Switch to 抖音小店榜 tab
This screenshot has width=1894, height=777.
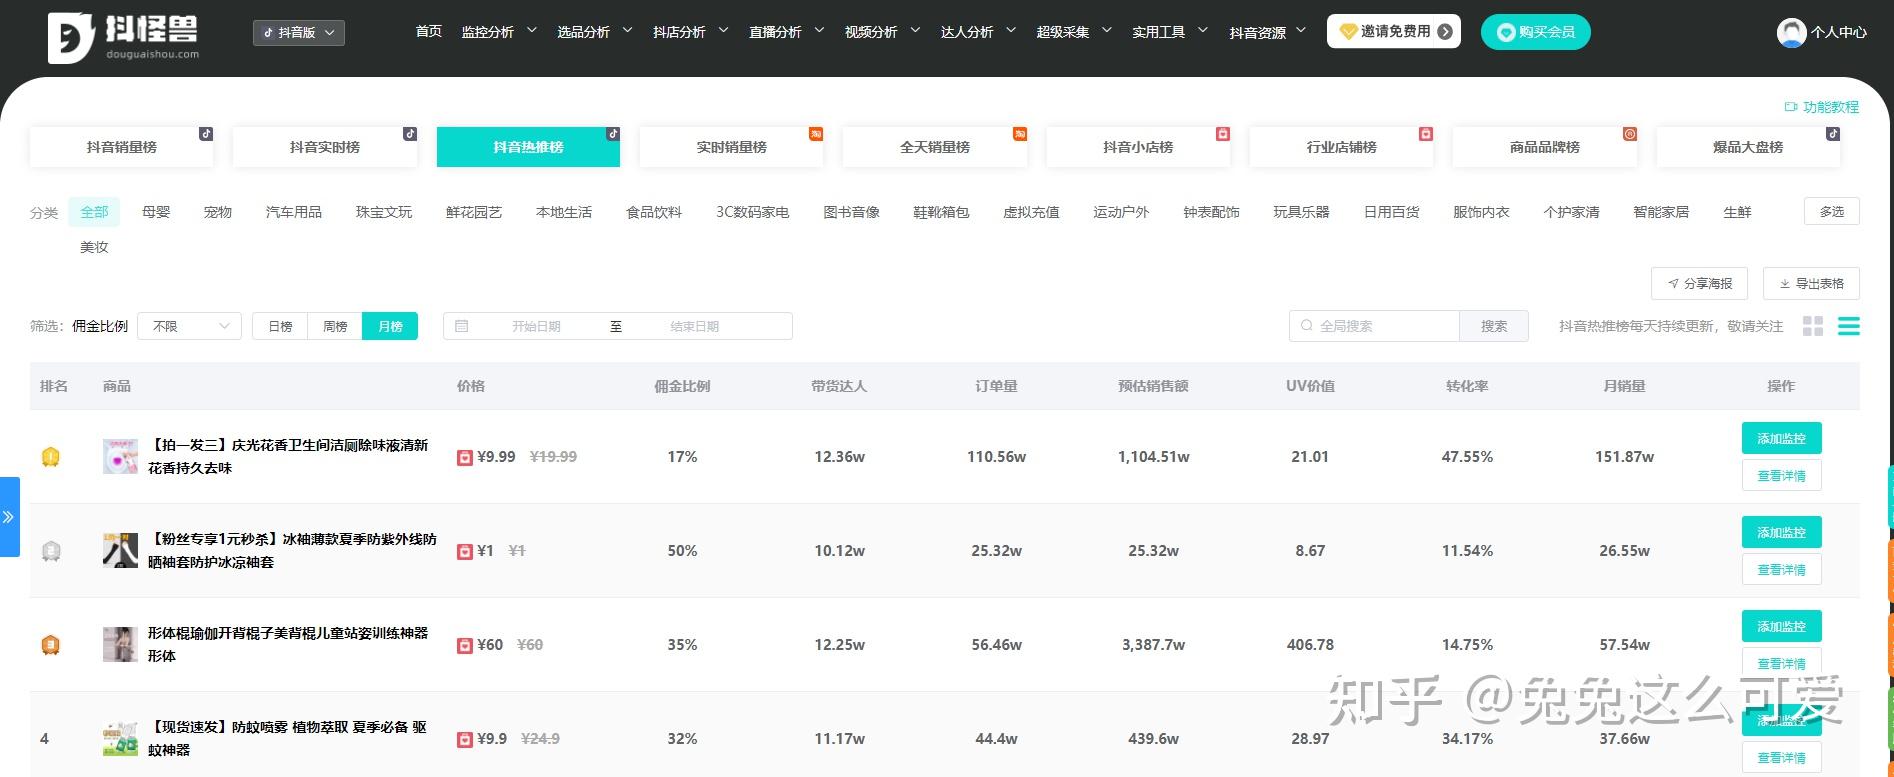pyautogui.click(x=1138, y=147)
